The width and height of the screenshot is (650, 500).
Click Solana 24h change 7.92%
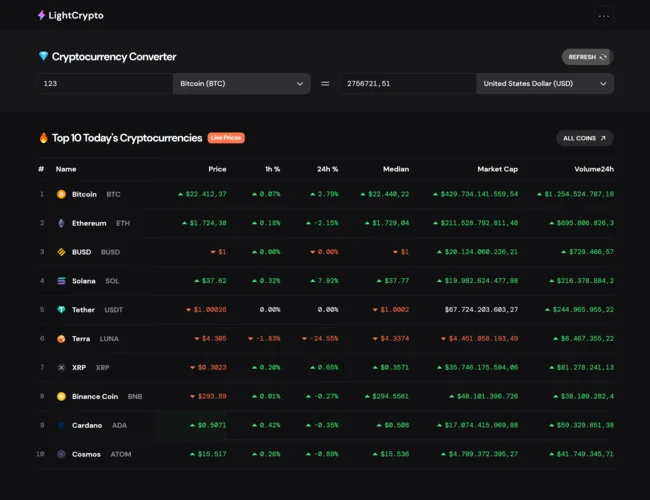pyautogui.click(x=328, y=281)
